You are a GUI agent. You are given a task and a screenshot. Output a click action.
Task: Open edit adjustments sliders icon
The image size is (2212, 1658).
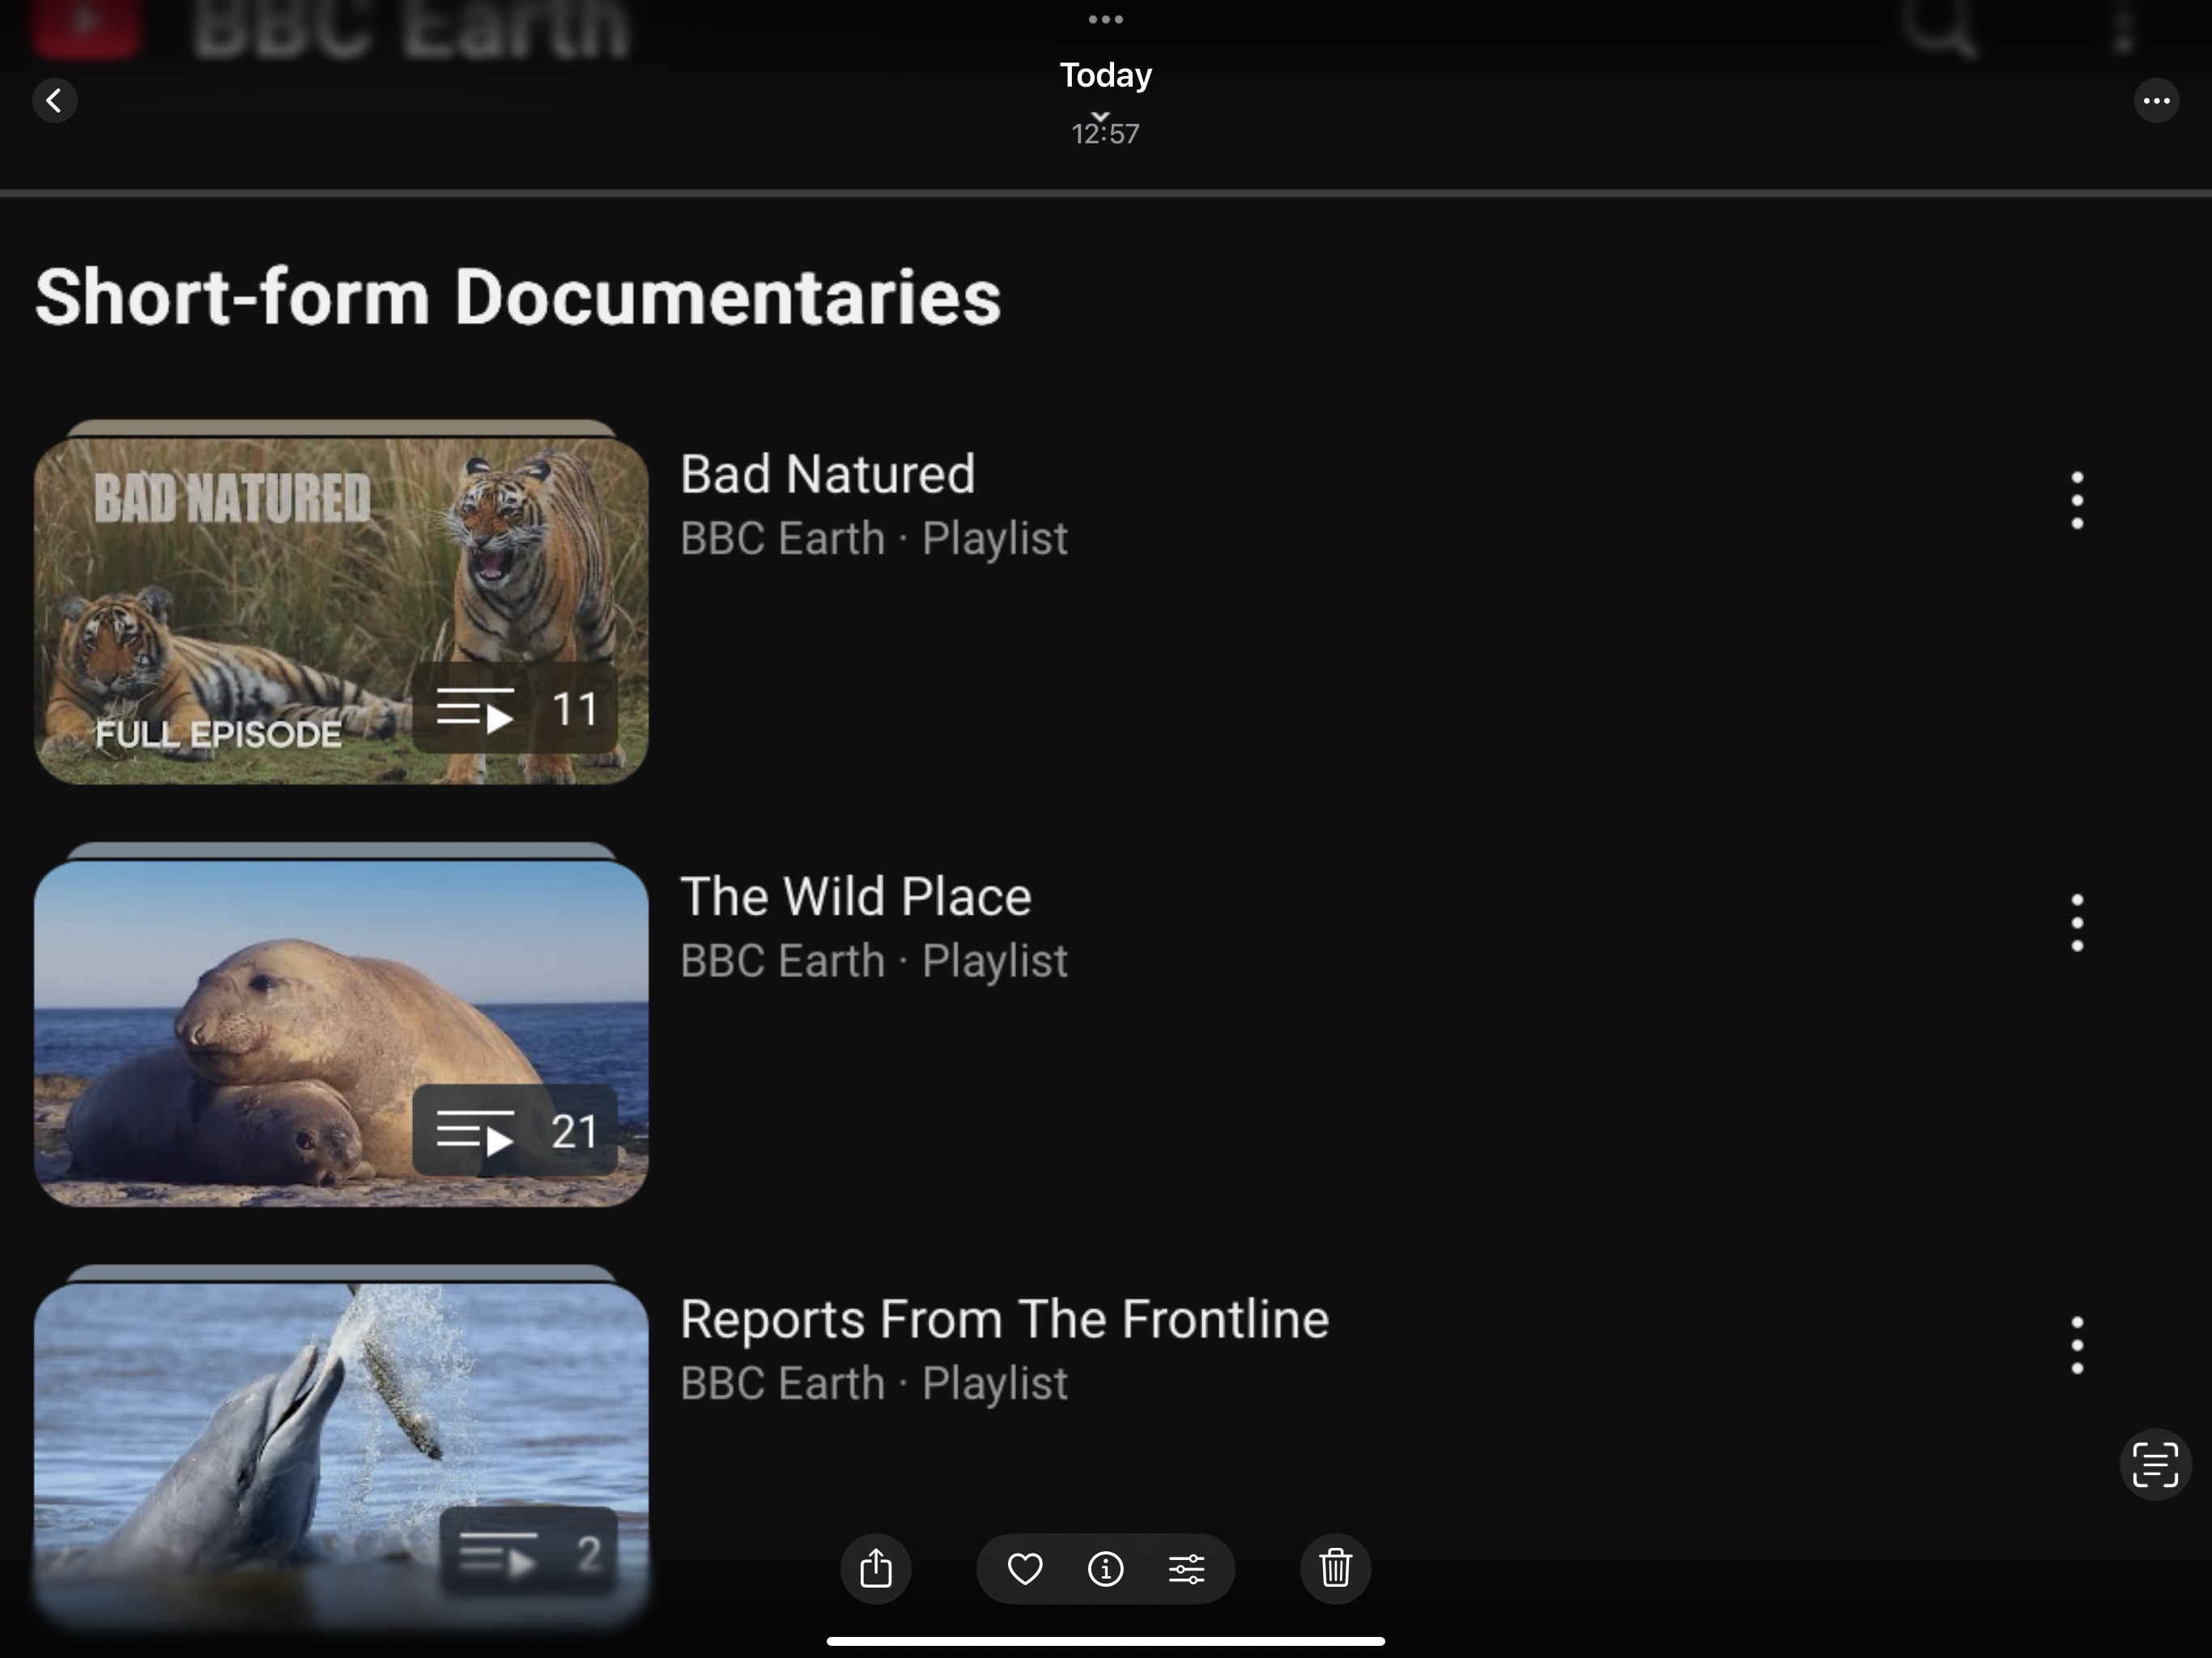click(1187, 1568)
